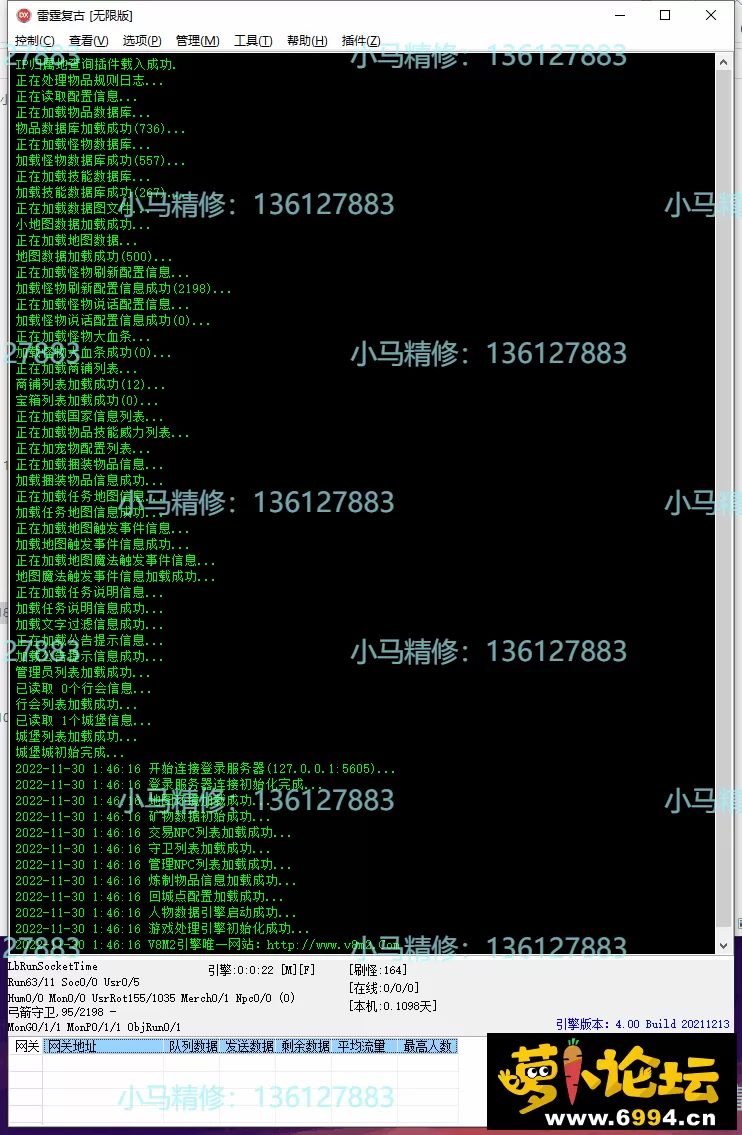Click the 平均流量 column header
The image size is (742, 1135).
pyautogui.click(x=361, y=1046)
